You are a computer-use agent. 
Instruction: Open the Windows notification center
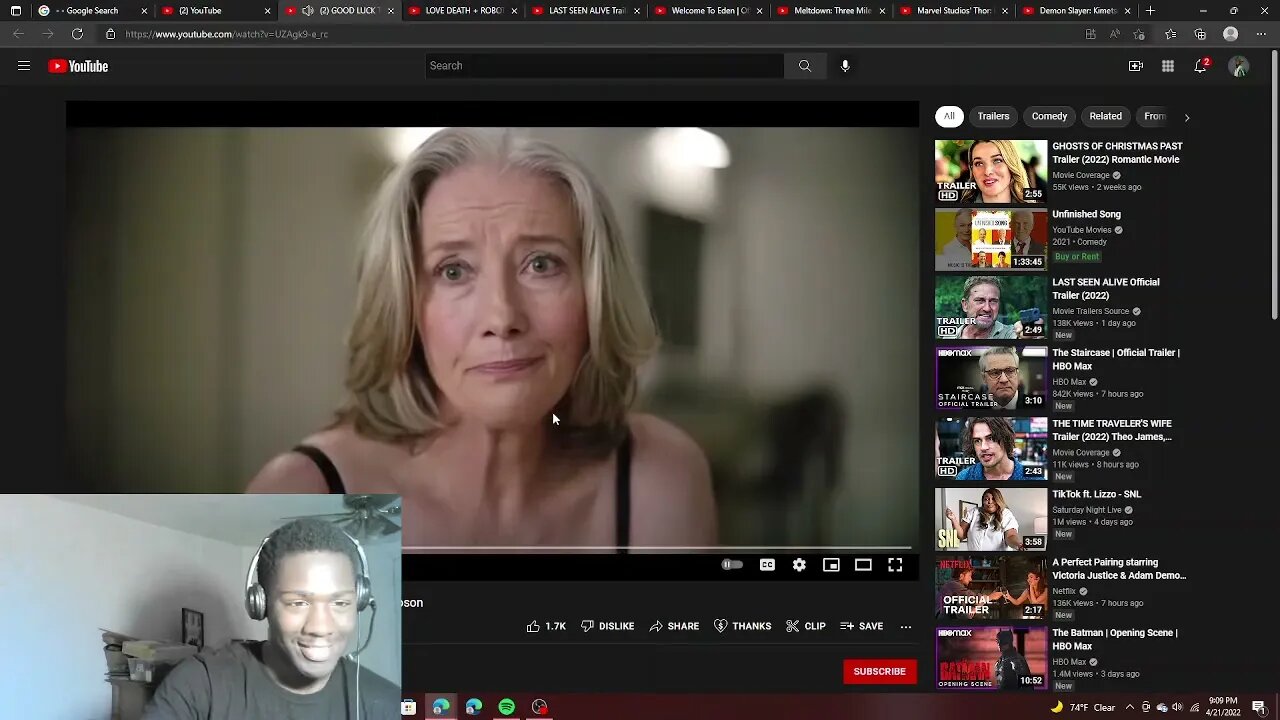click(1259, 707)
